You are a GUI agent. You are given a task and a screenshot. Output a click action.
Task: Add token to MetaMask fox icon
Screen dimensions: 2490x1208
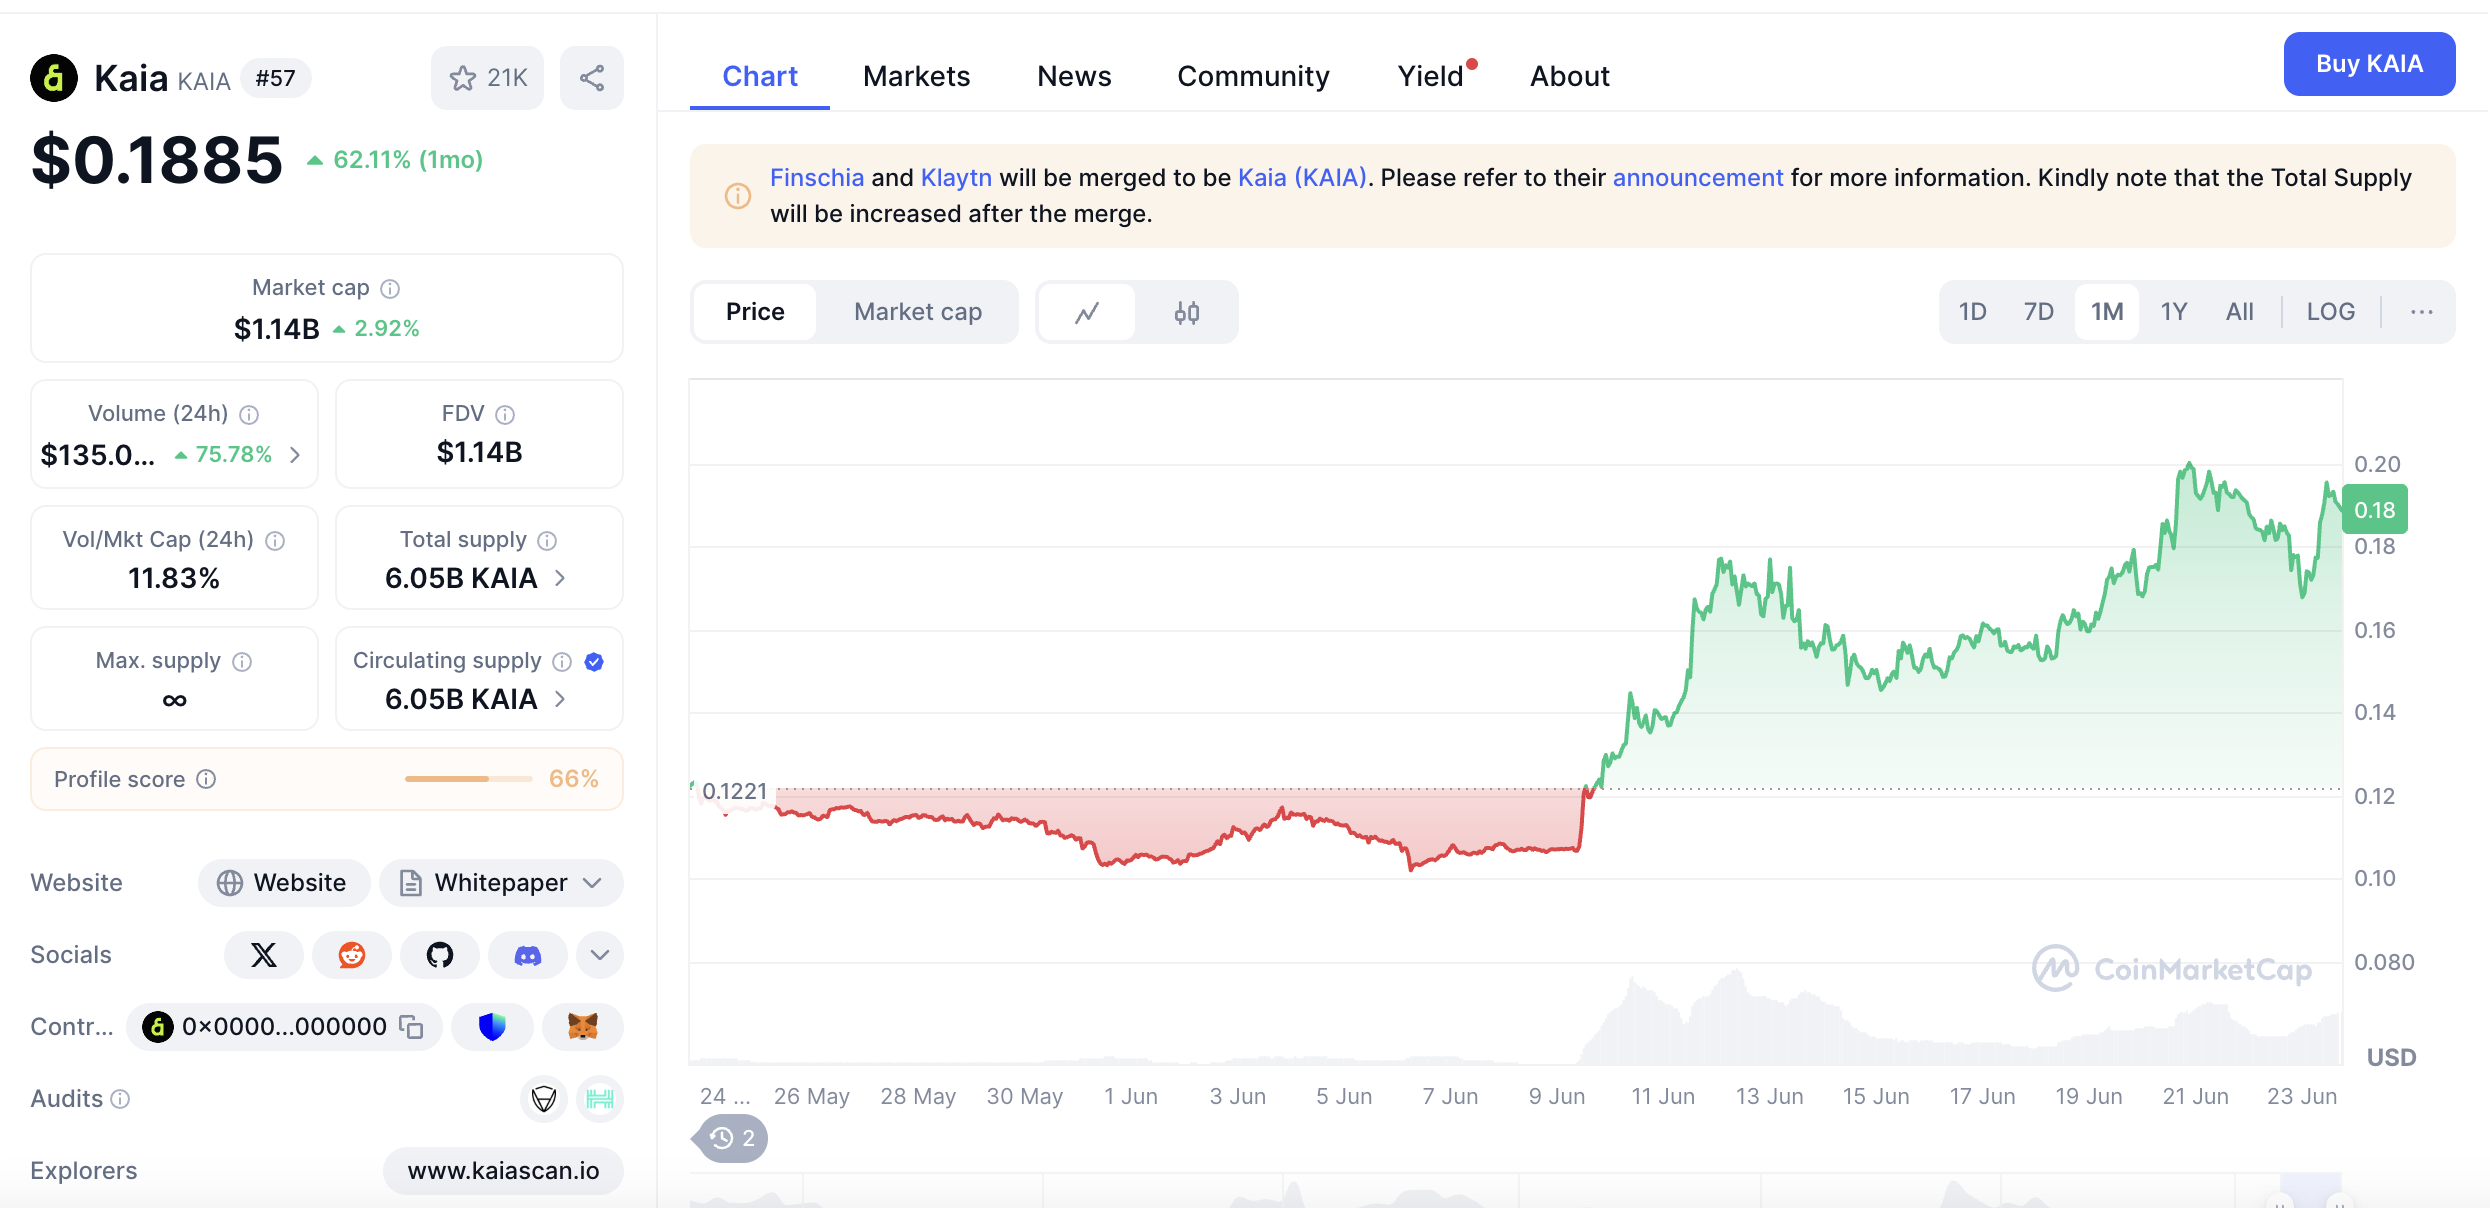(x=582, y=1027)
